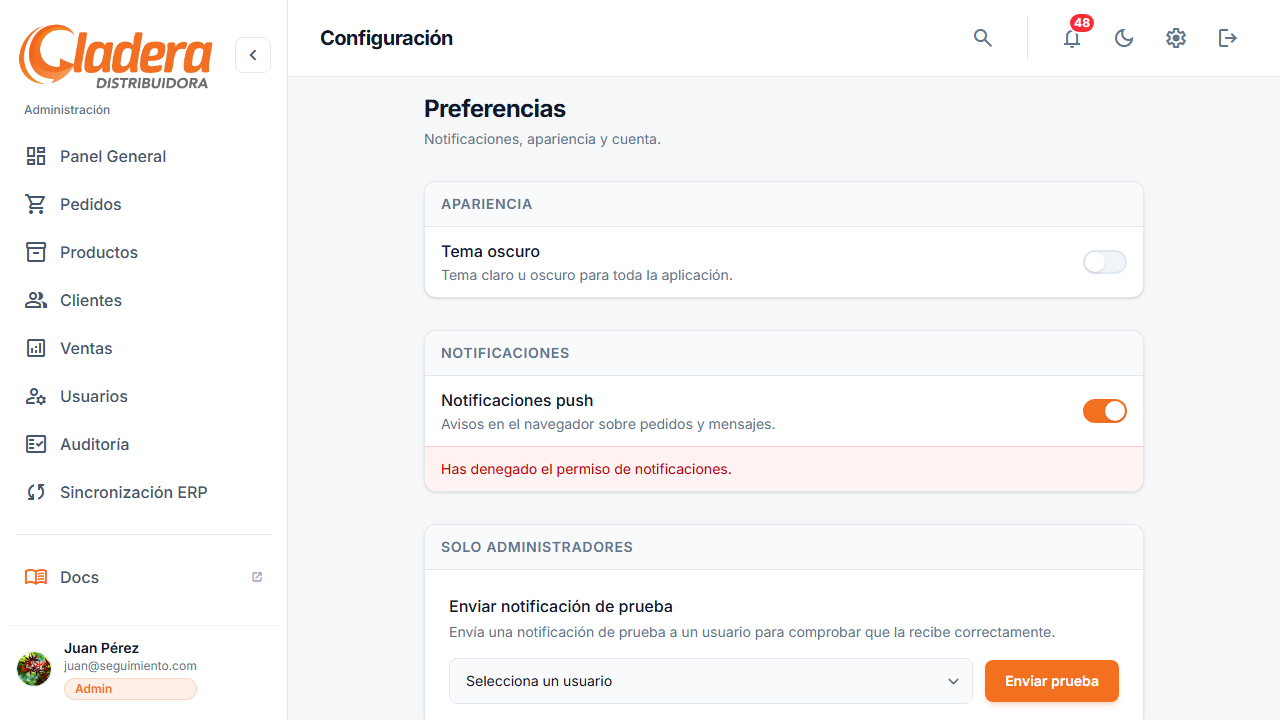Click the Productos box icon
Viewport: 1280px width, 720px height.
pos(36,252)
